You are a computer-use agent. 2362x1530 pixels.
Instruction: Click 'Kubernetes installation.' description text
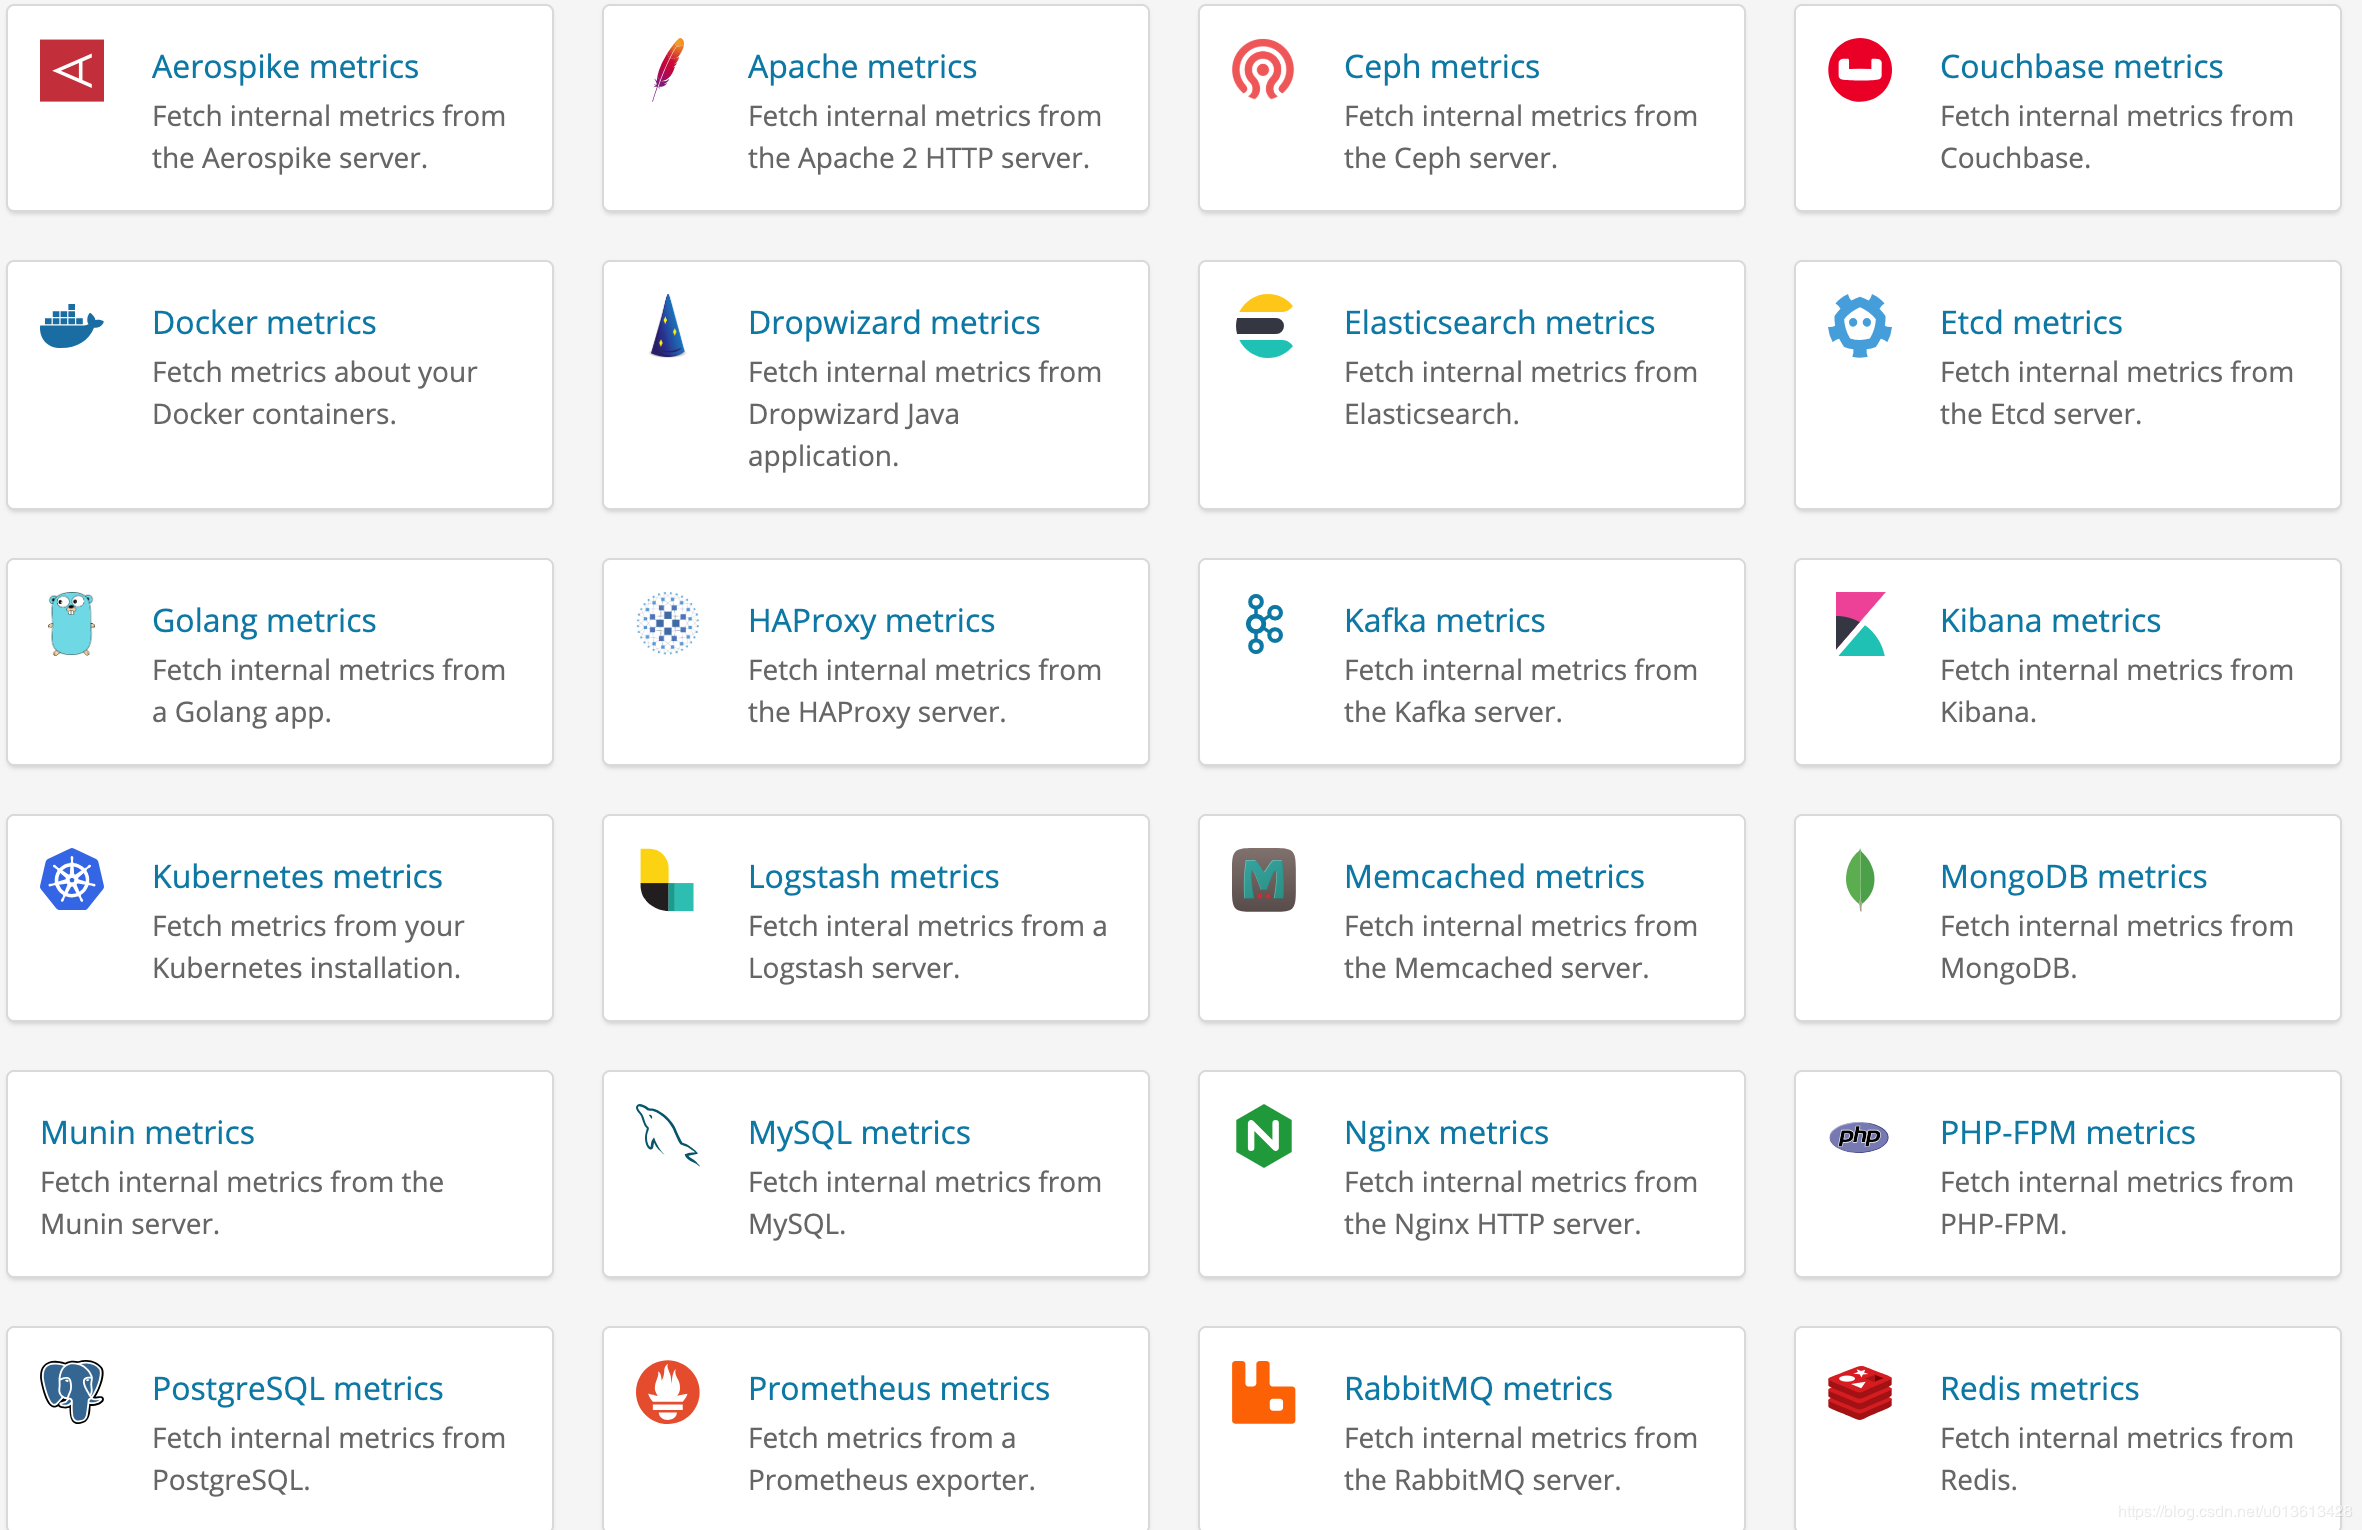pyautogui.click(x=306, y=968)
